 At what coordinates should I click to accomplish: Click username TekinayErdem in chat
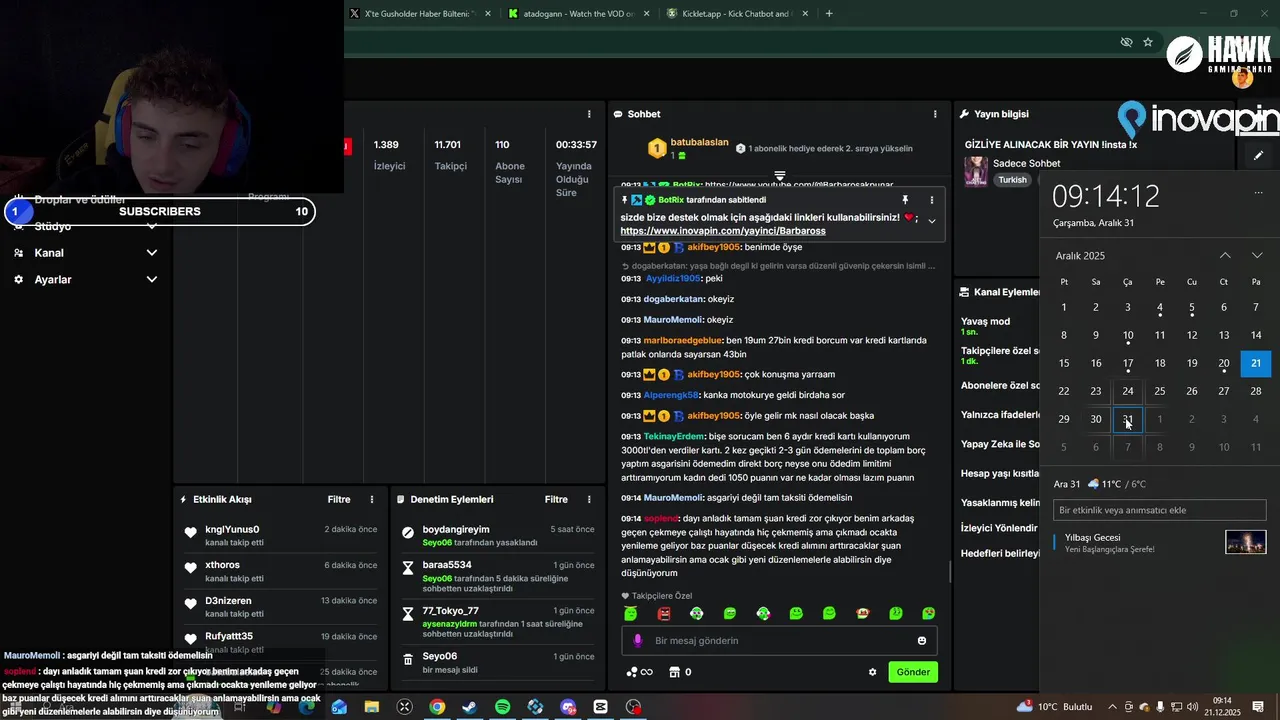click(x=674, y=437)
